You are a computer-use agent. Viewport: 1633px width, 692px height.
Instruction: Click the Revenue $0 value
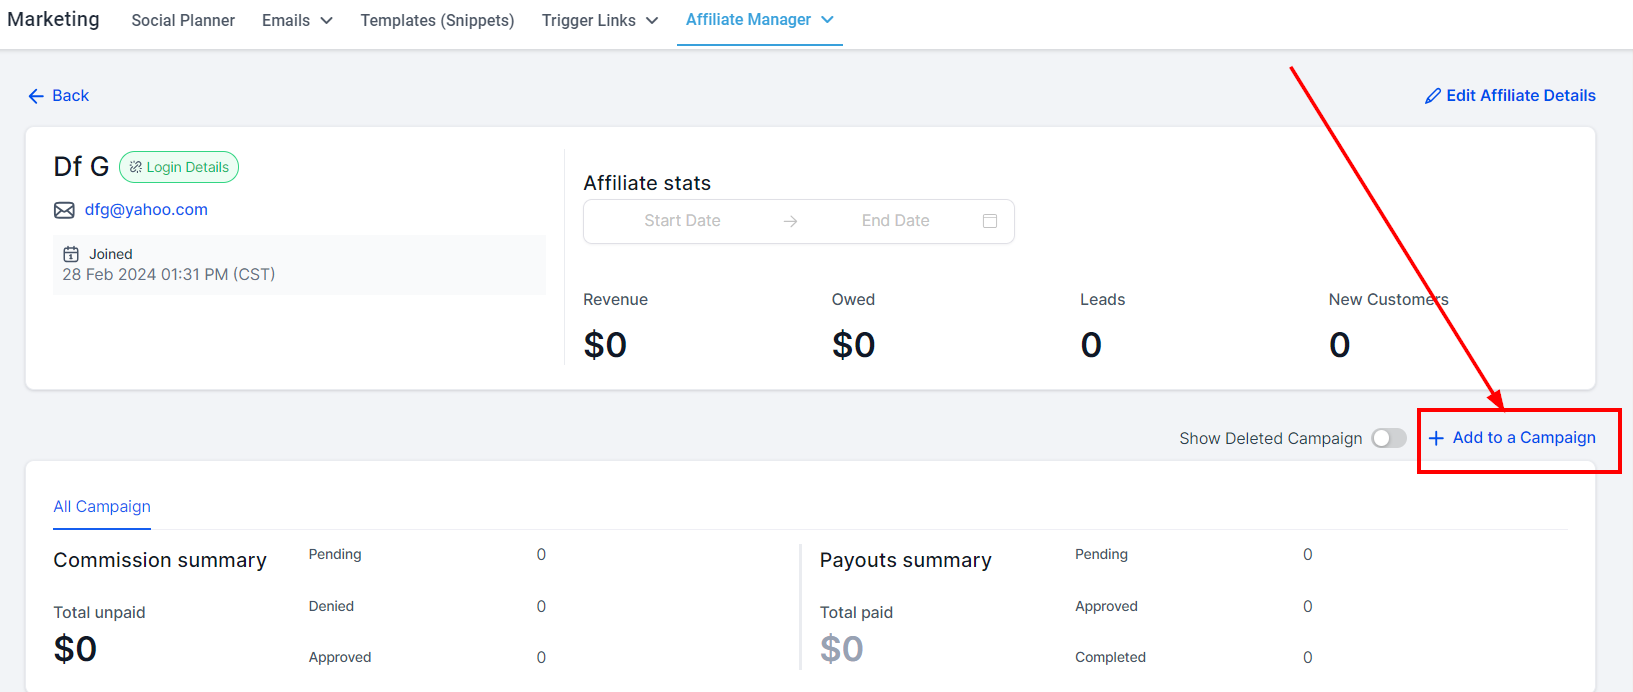[605, 345]
